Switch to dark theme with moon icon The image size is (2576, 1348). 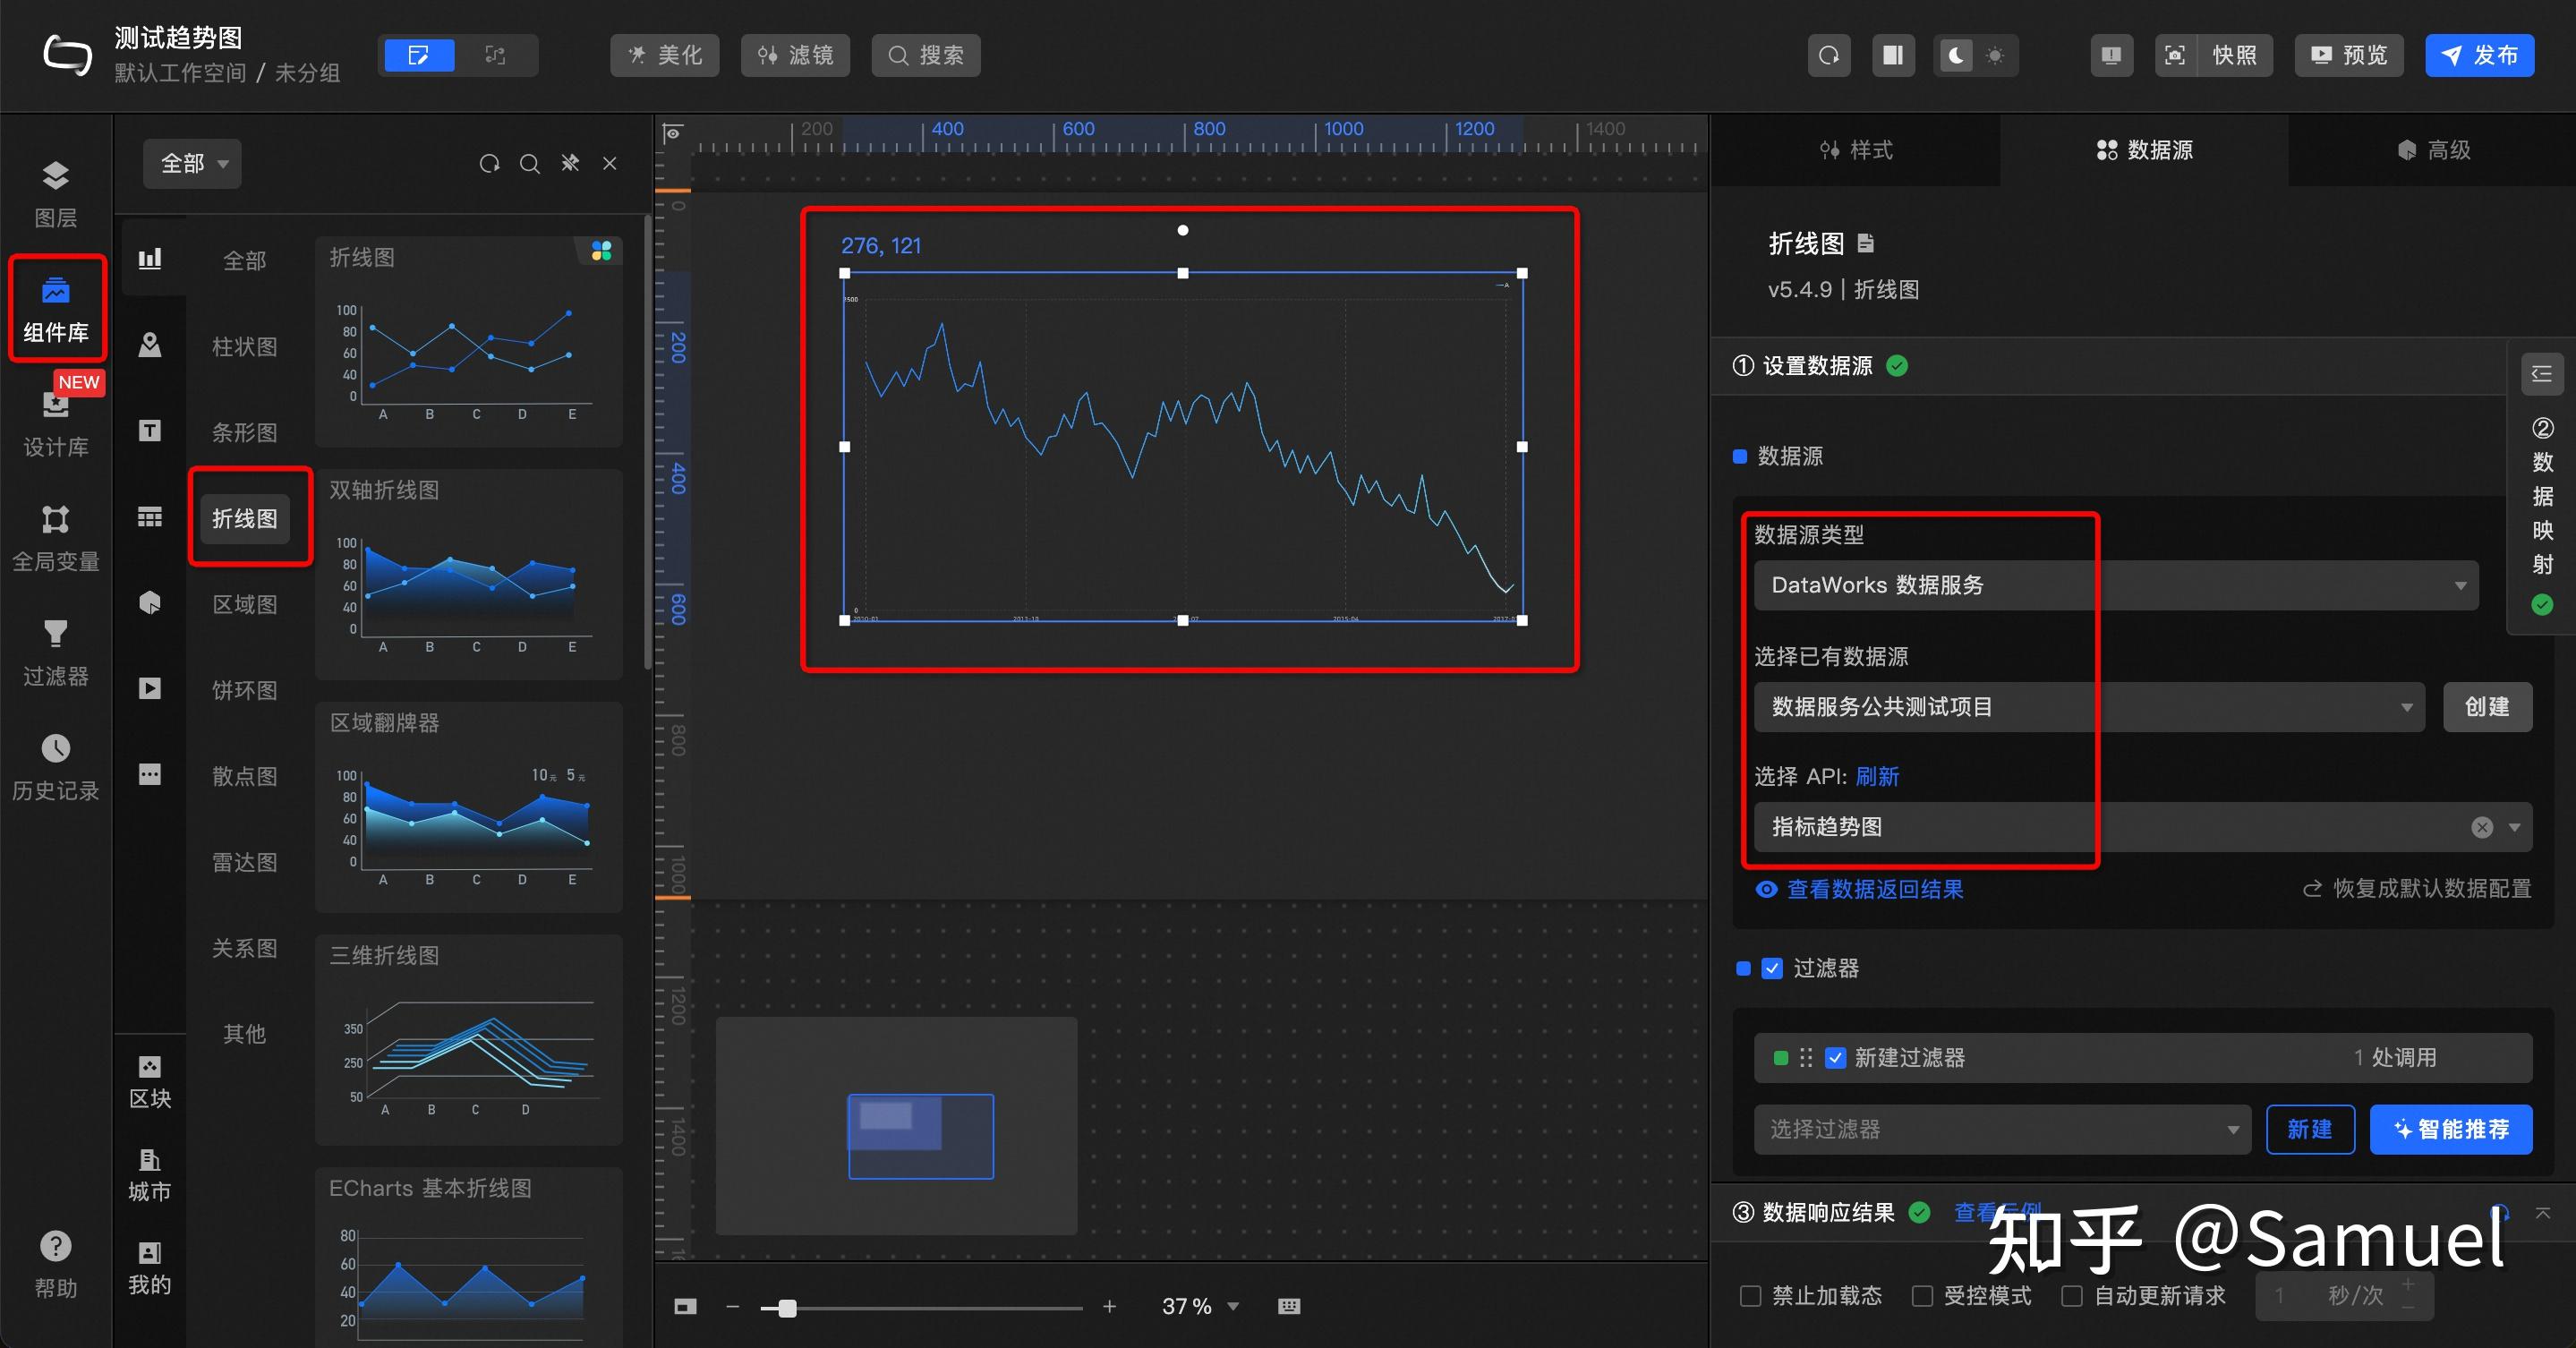(1956, 55)
